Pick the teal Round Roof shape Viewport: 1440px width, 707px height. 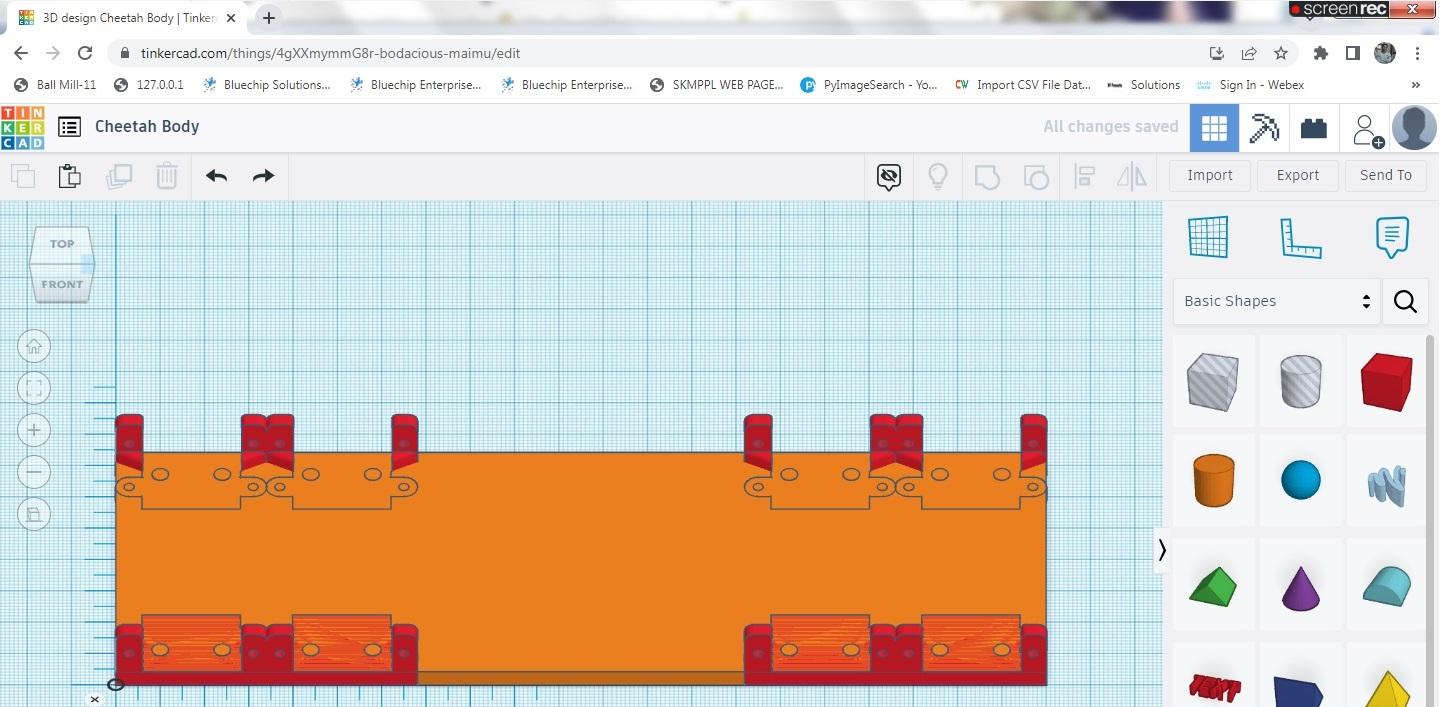pyautogui.click(x=1386, y=585)
